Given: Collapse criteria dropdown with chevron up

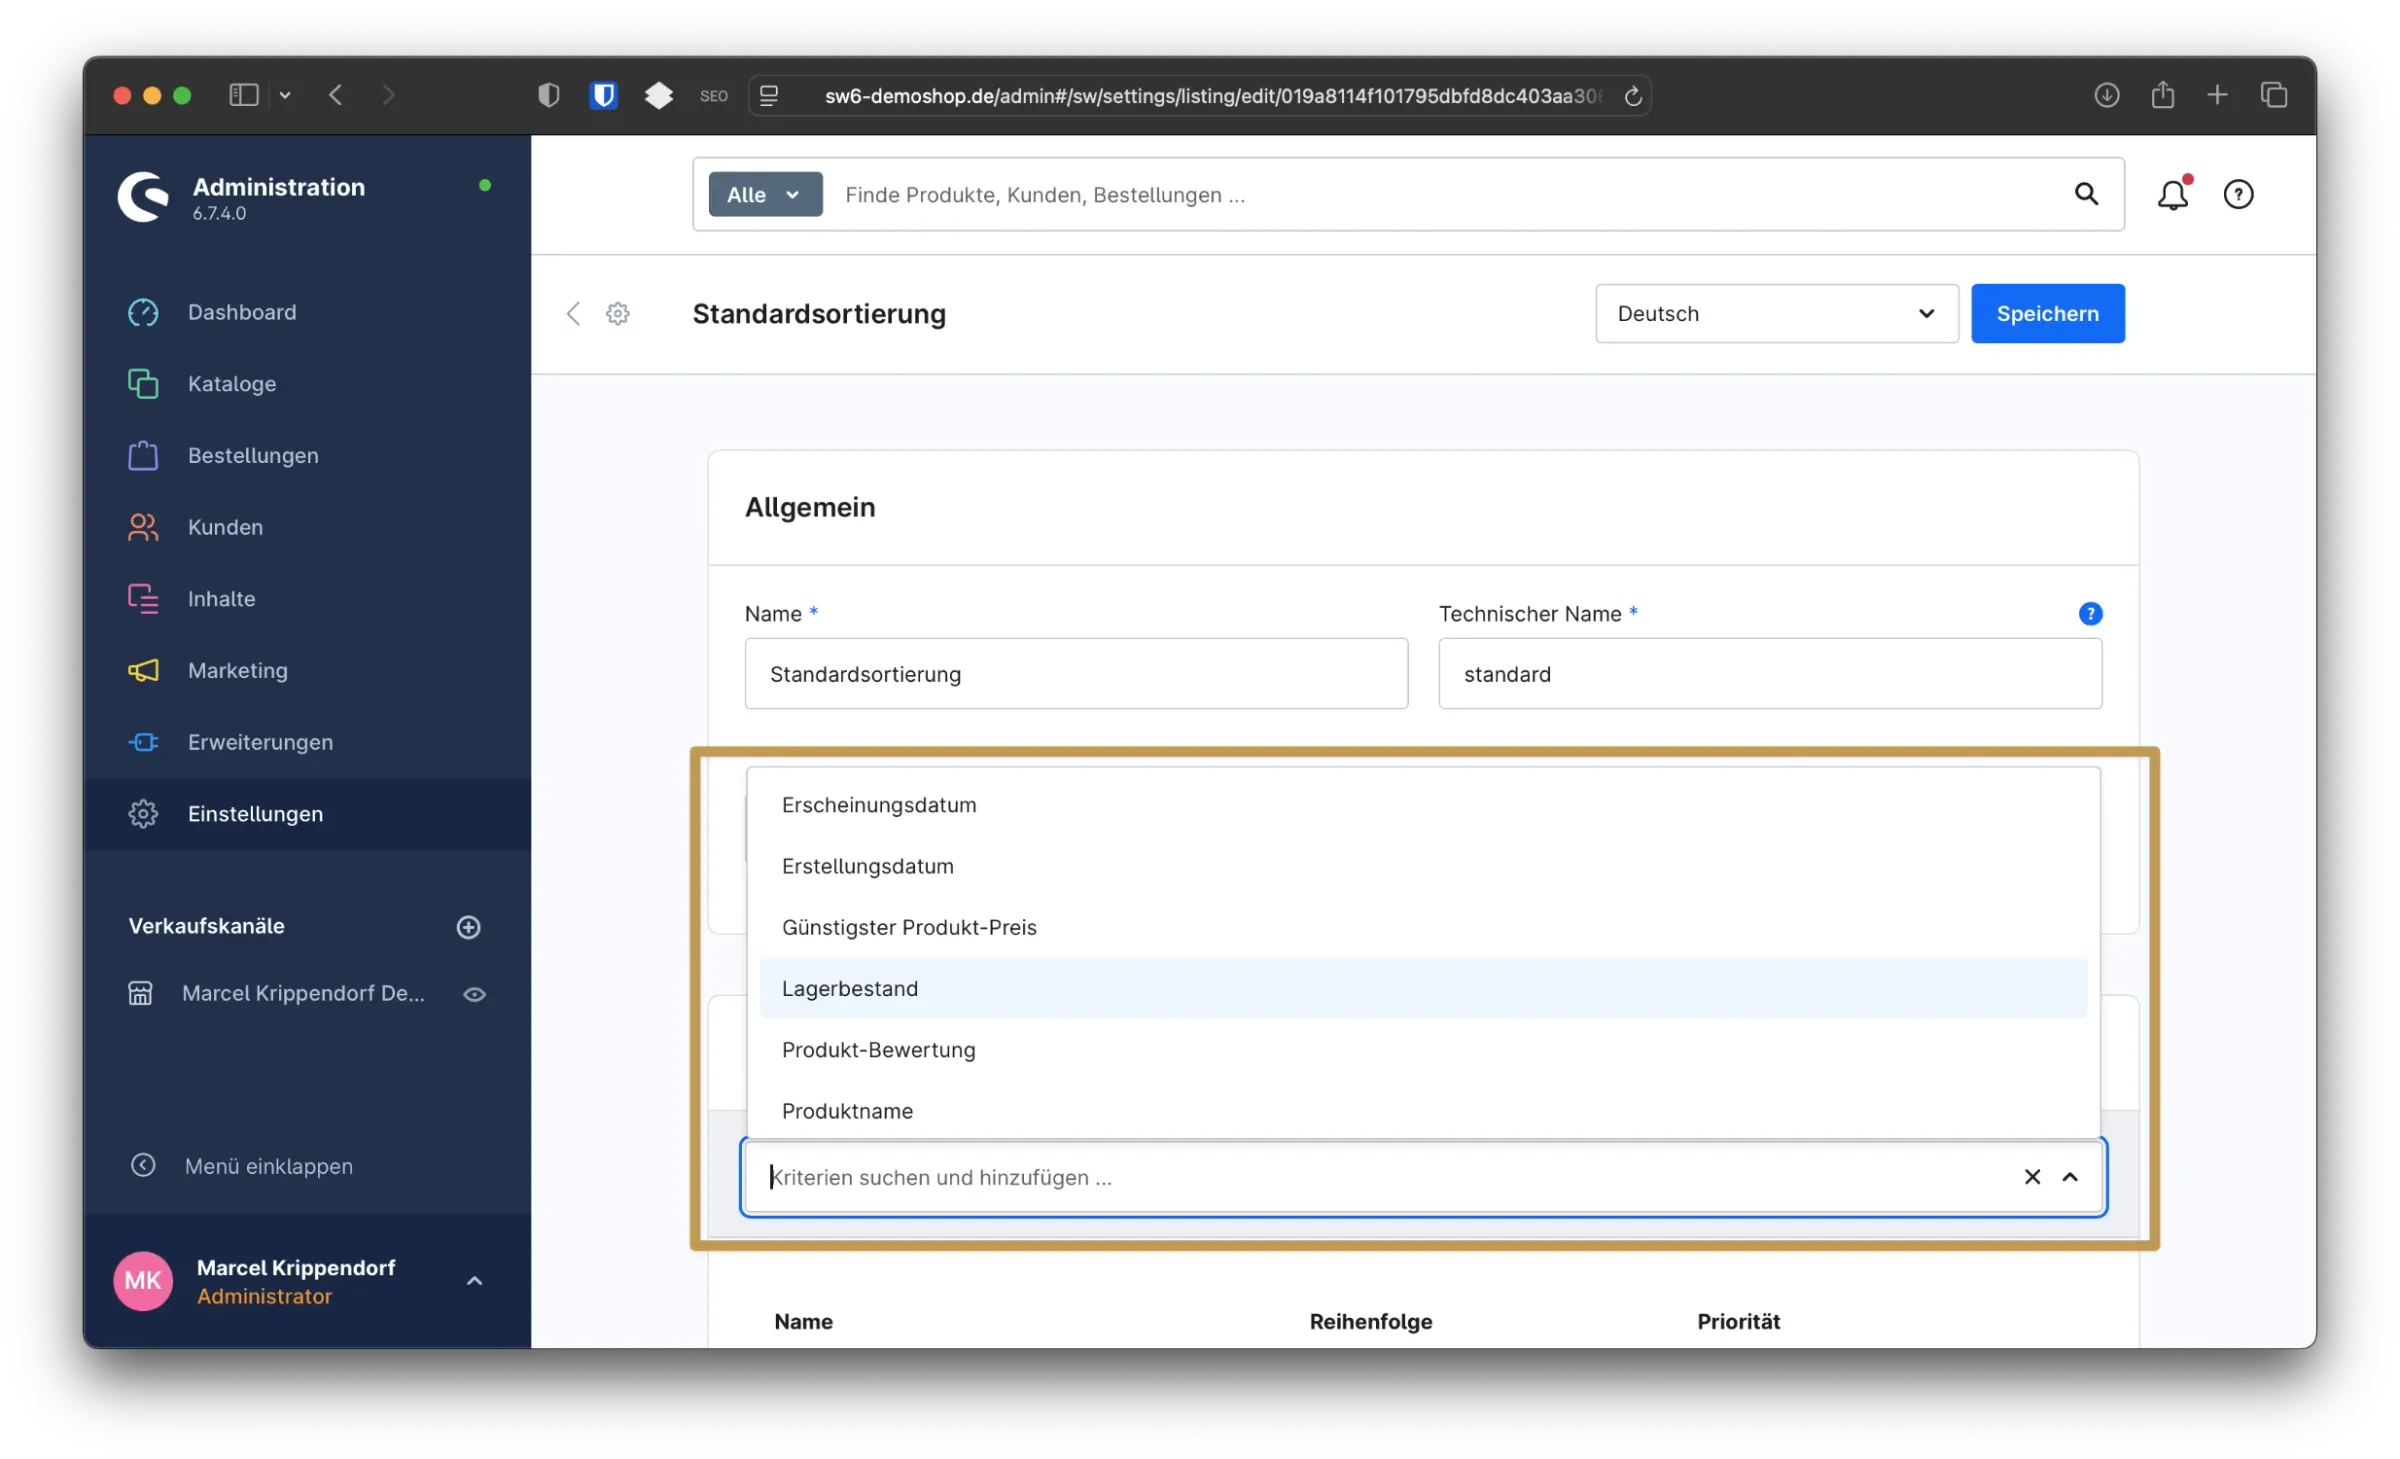Looking at the screenshot, I should coord(2070,1177).
